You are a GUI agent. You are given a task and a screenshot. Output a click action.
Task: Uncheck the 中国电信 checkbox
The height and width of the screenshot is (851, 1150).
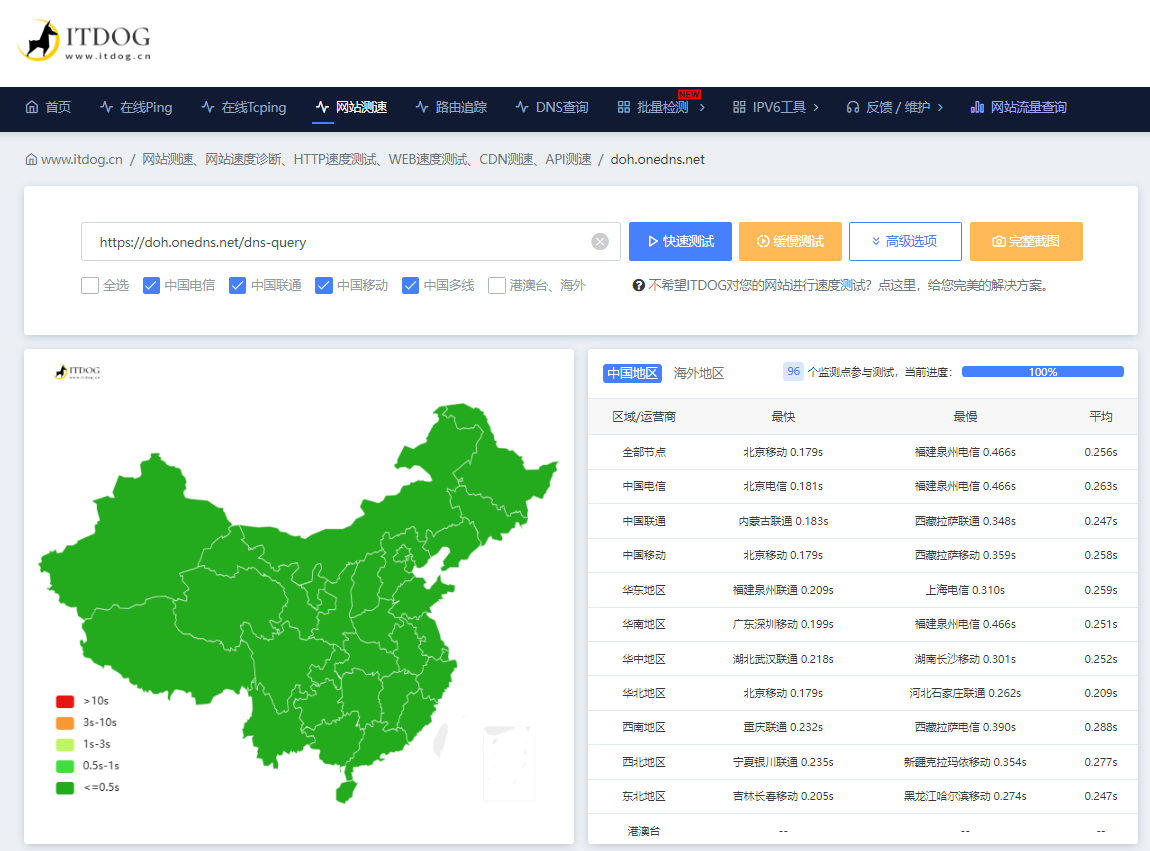click(152, 286)
